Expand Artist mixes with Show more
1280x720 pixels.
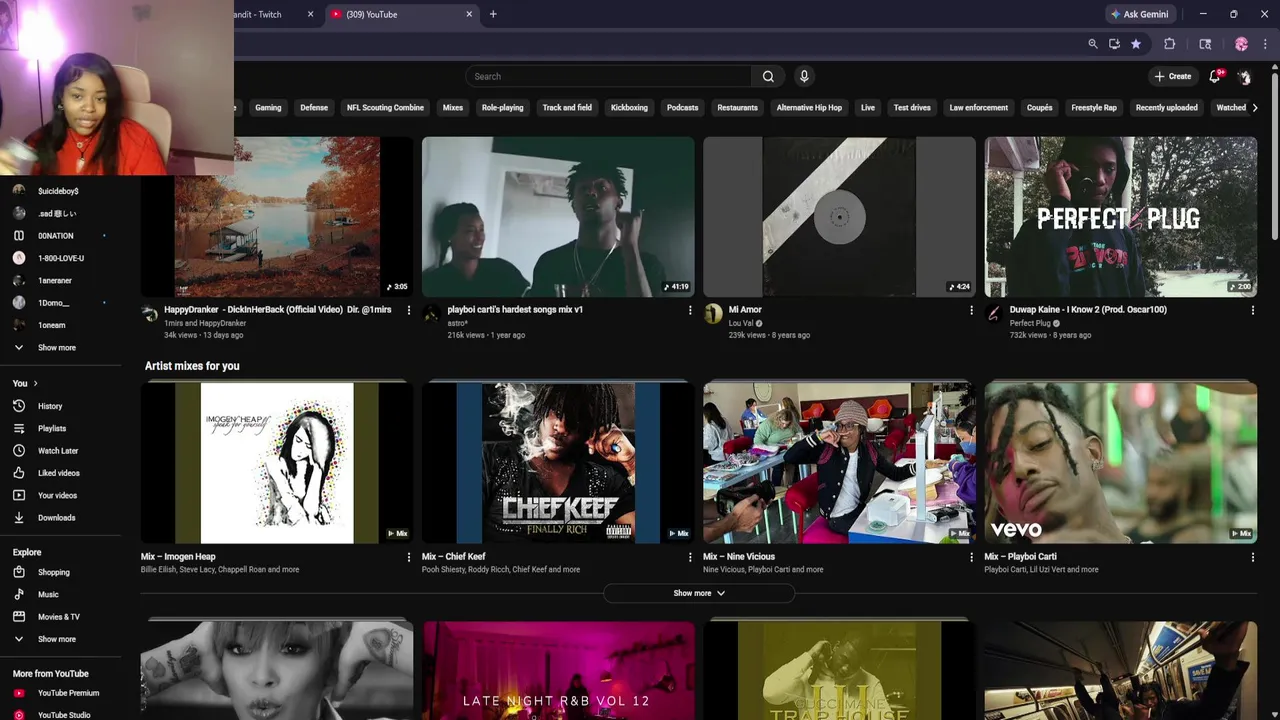click(x=699, y=593)
